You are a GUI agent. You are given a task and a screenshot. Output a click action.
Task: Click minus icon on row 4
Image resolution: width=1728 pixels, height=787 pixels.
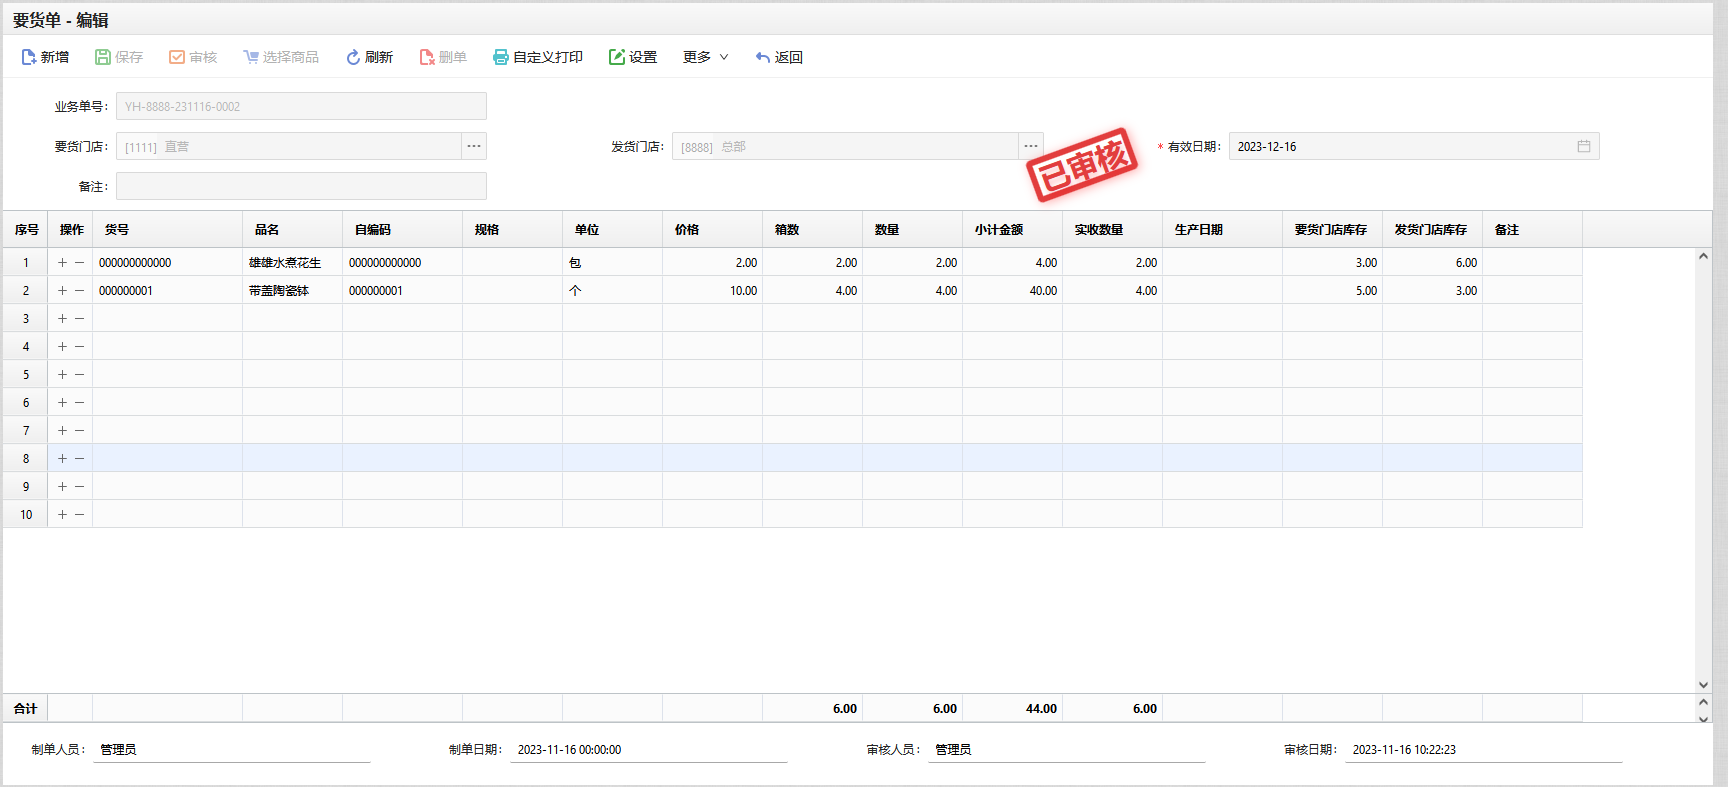80,346
